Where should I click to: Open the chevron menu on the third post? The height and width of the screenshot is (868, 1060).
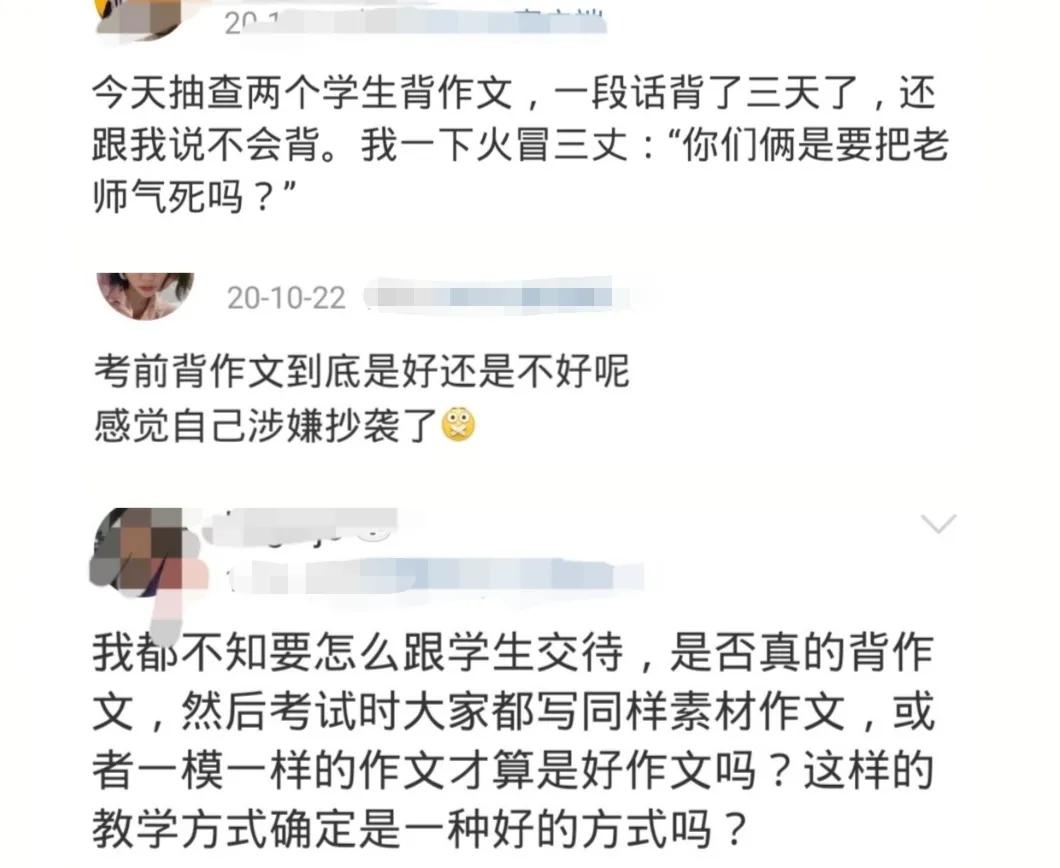point(938,523)
